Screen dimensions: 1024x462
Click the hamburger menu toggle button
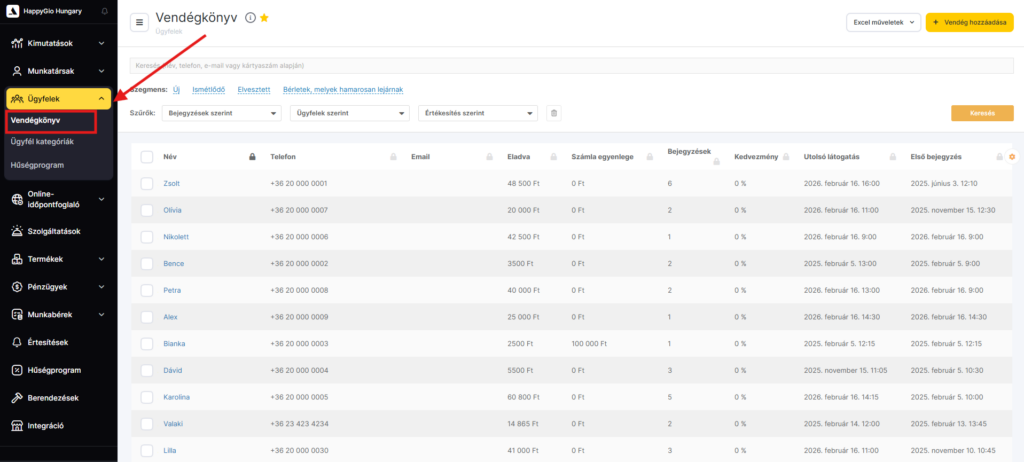pos(139,22)
